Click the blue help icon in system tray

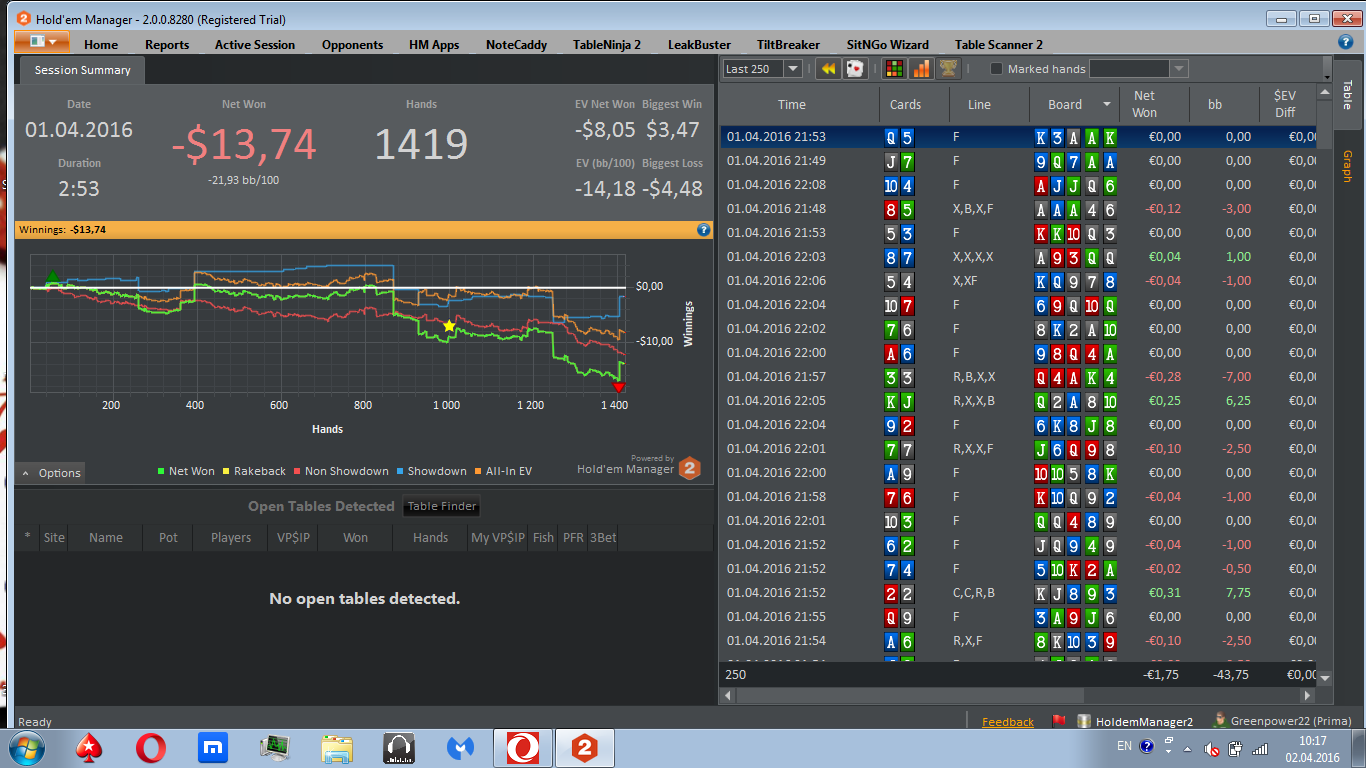pos(1146,746)
